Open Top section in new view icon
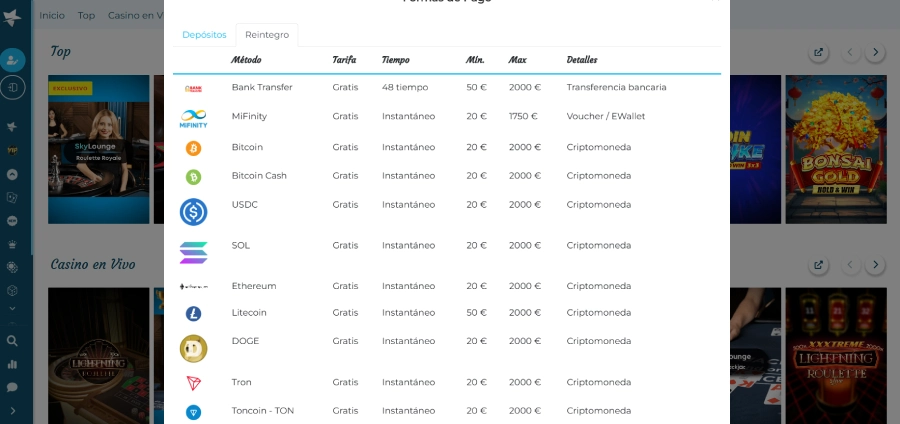The height and width of the screenshot is (424, 900). 819,52
